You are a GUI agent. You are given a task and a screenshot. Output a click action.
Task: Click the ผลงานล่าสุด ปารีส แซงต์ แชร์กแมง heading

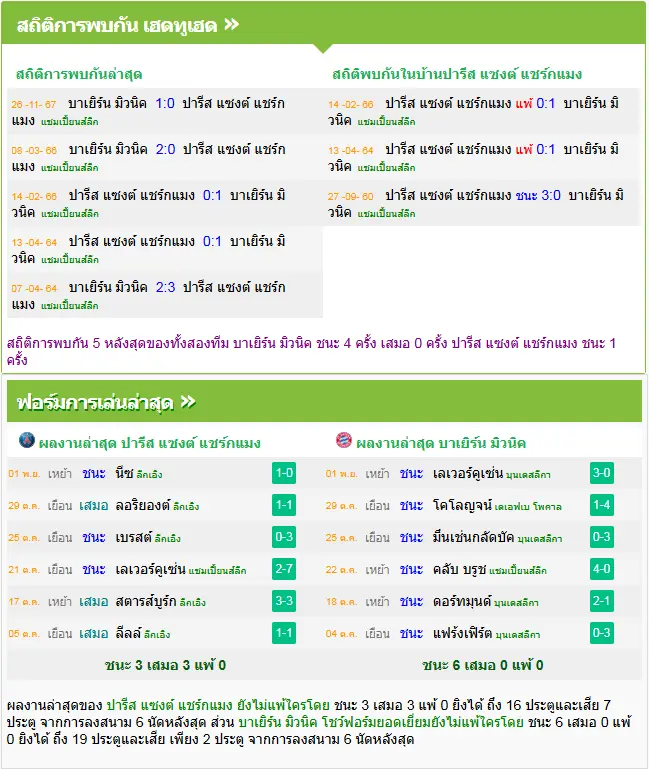click(150, 443)
